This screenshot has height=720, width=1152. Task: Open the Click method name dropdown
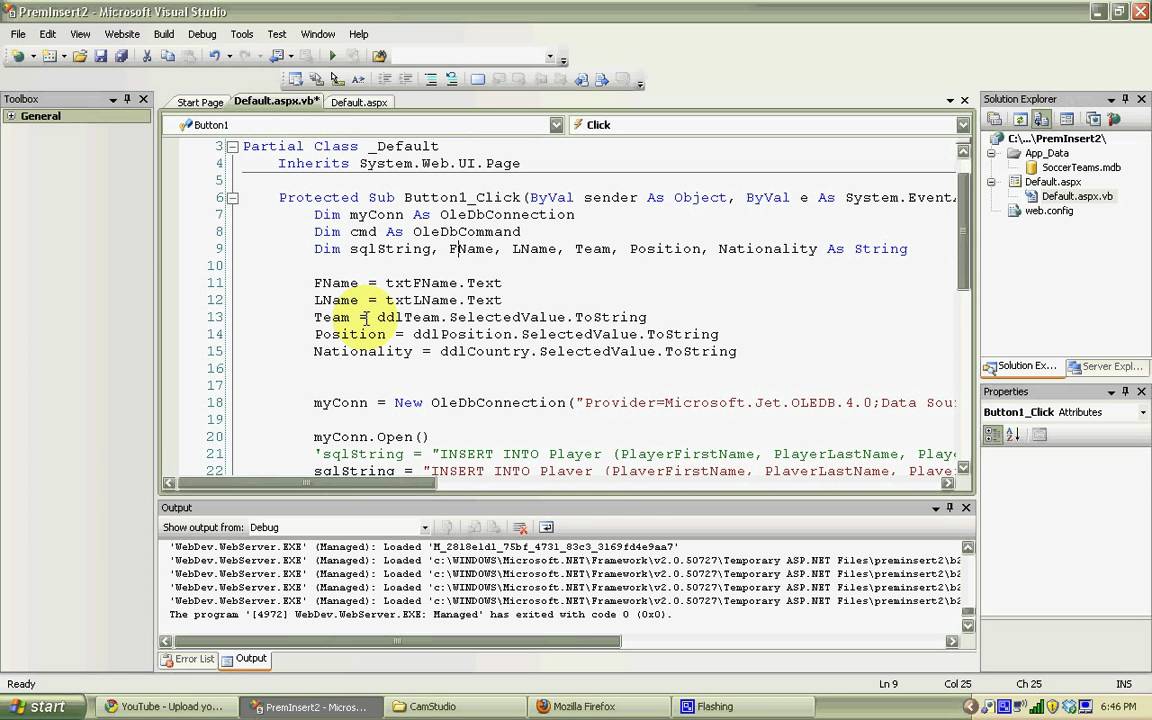coord(963,125)
